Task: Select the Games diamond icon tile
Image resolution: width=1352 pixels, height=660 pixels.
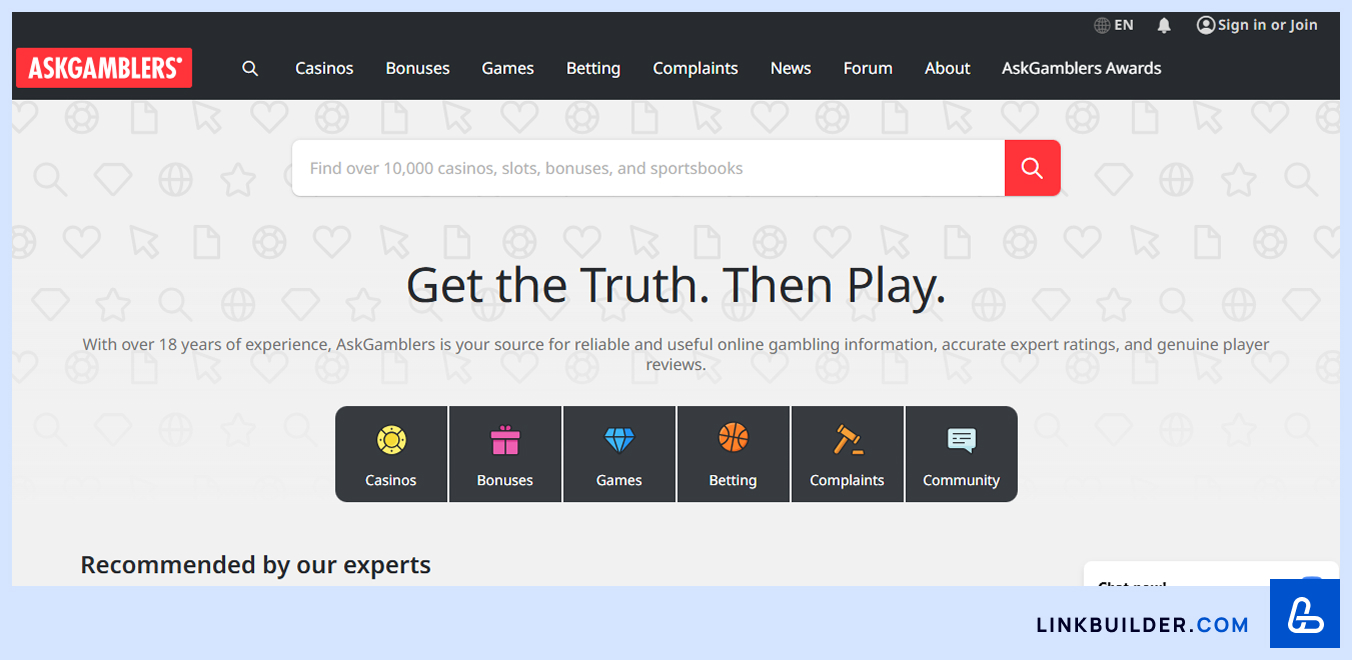Action: [619, 454]
